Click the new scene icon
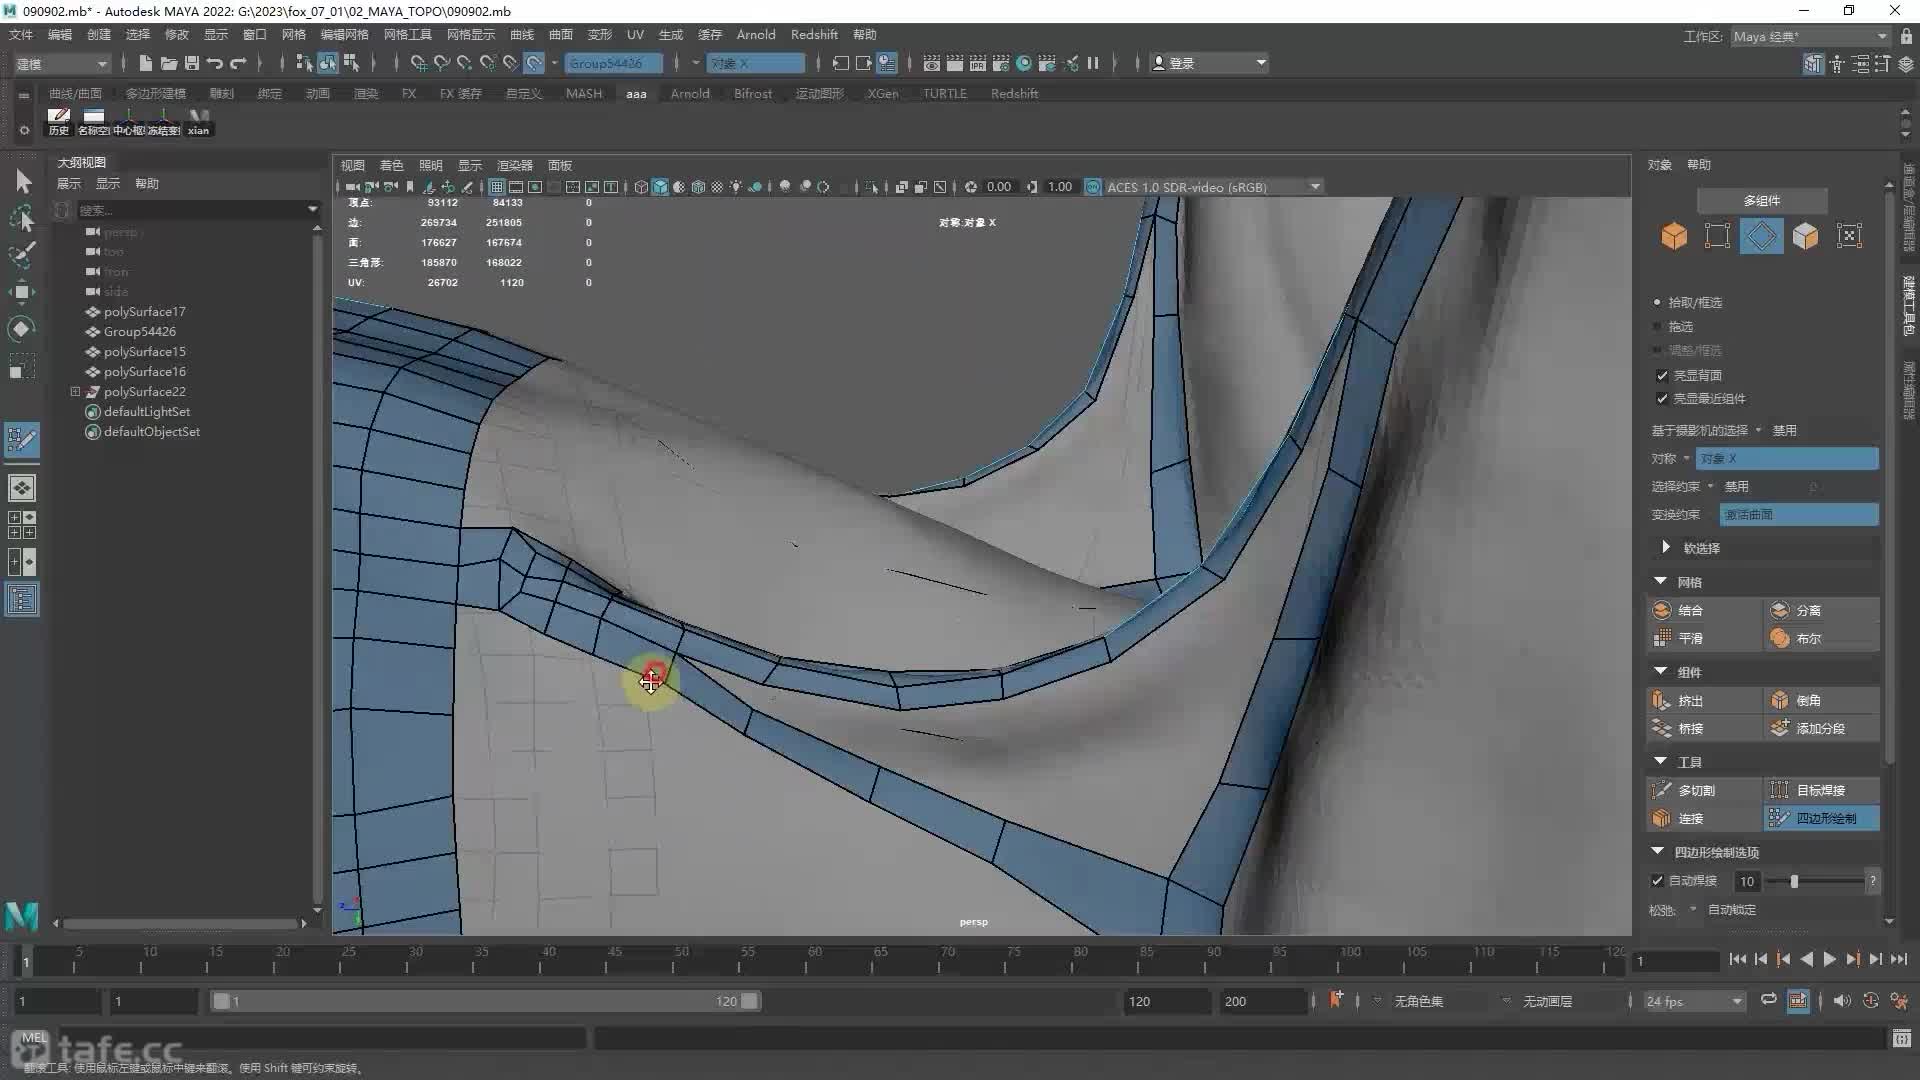The image size is (1920, 1080). (146, 63)
